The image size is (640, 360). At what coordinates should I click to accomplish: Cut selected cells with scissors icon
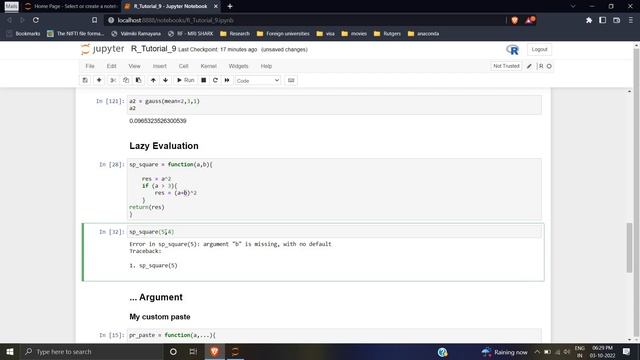coord(113,80)
